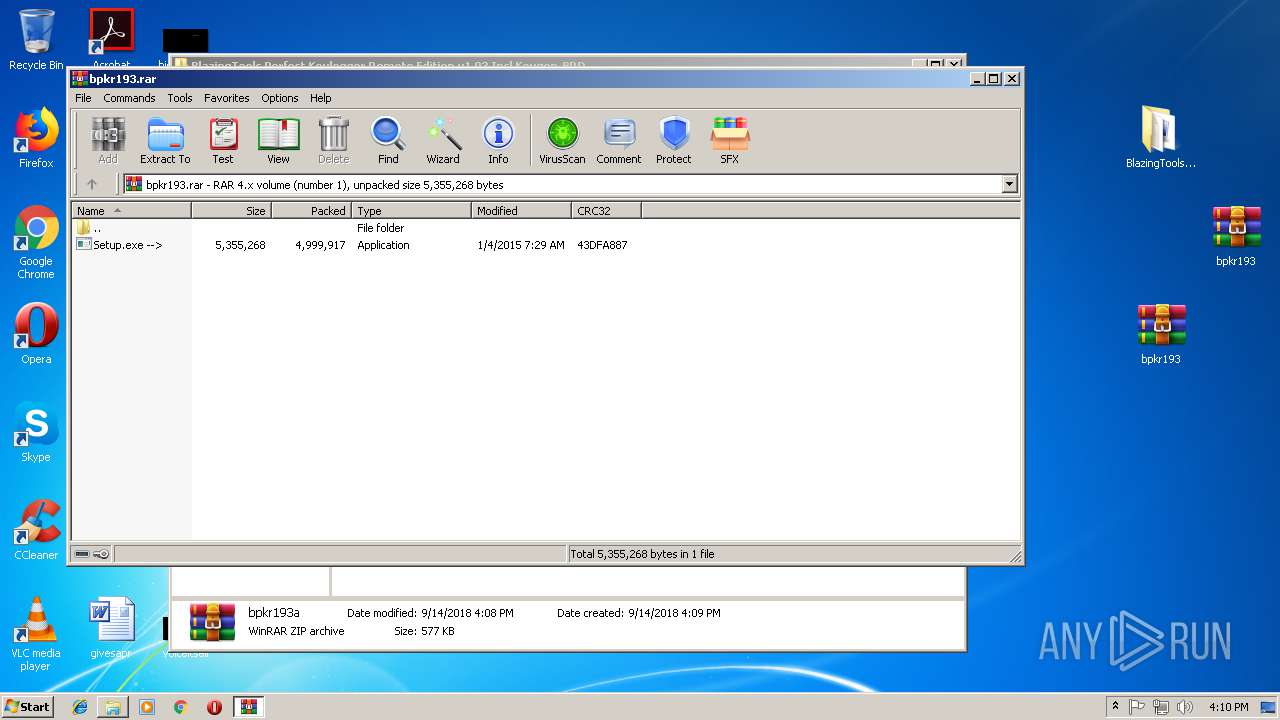Open Chrome from the taskbar
The height and width of the screenshot is (720, 1280).
(180, 706)
